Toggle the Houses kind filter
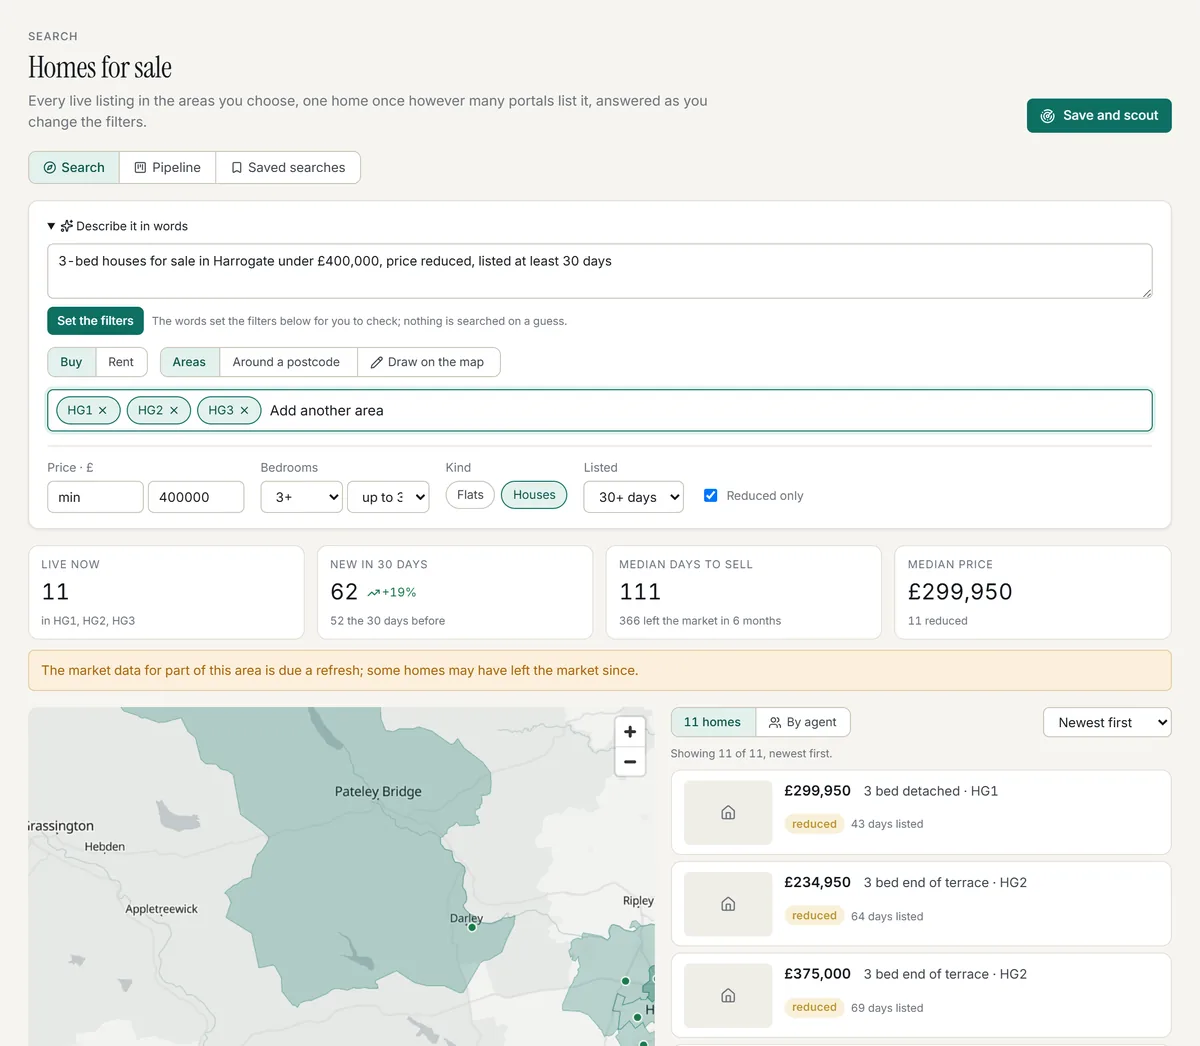1200x1046 pixels. click(534, 495)
